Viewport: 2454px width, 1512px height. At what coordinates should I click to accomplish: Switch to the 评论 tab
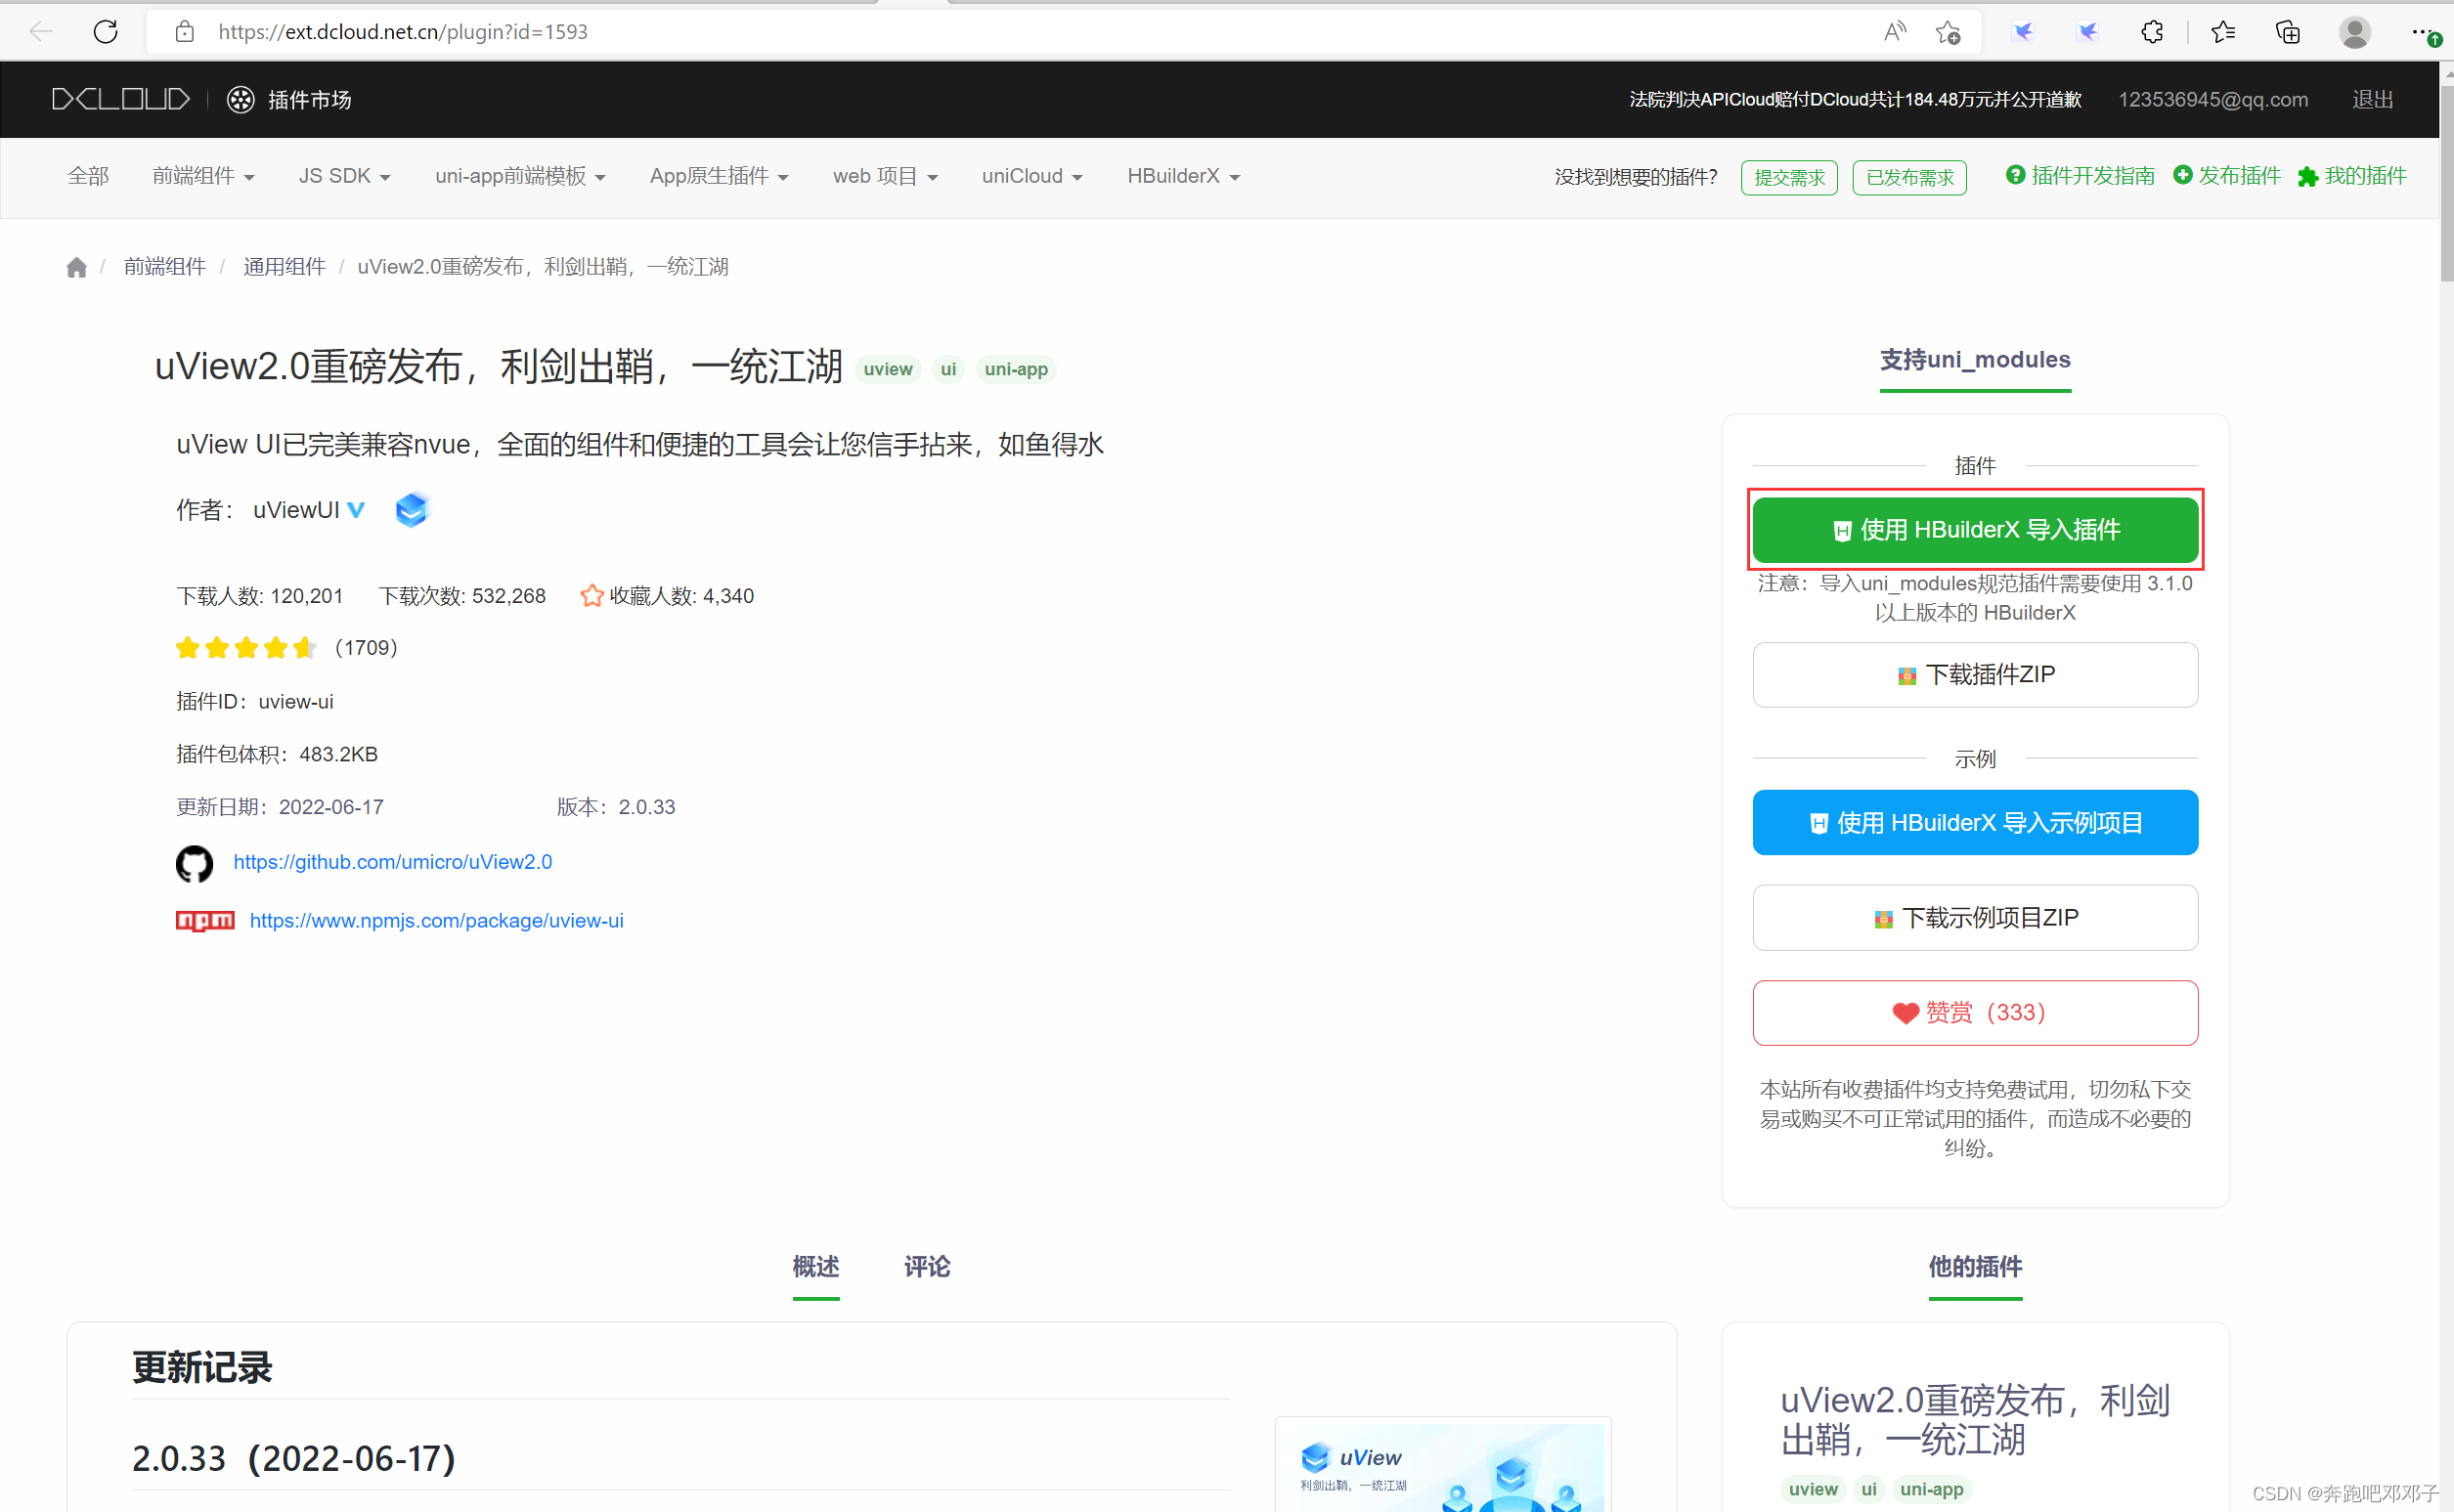click(x=925, y=1267)
